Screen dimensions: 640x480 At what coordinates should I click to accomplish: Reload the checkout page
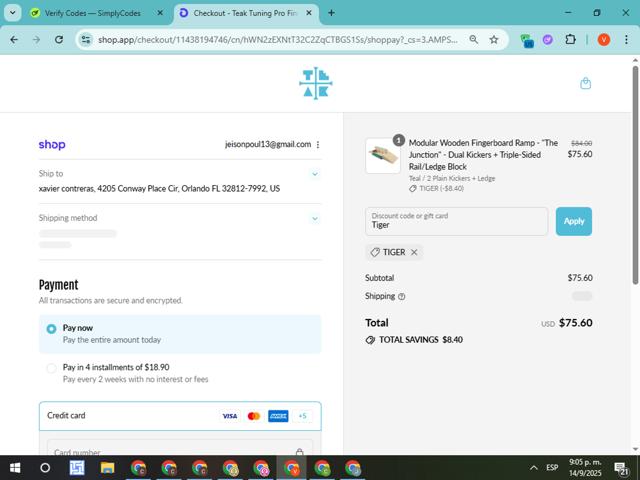(59, 40)
